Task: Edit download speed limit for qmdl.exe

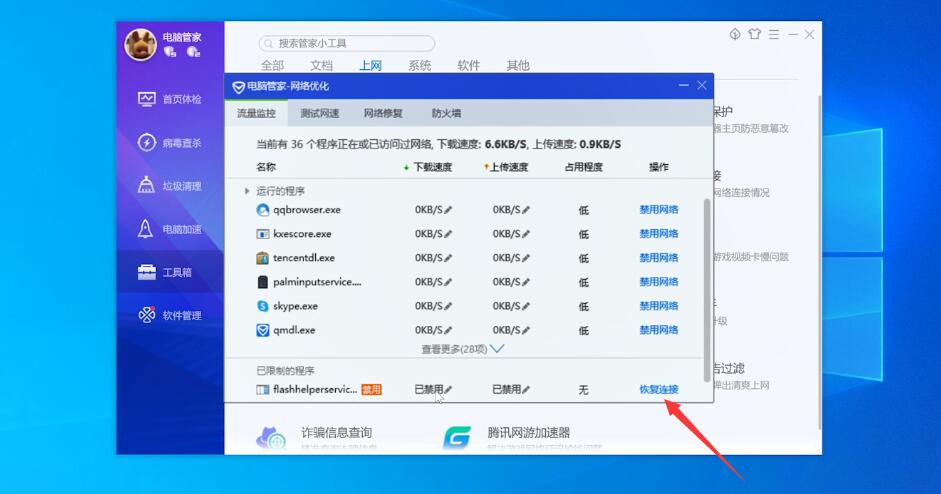Action: click(x=448, y=330)
